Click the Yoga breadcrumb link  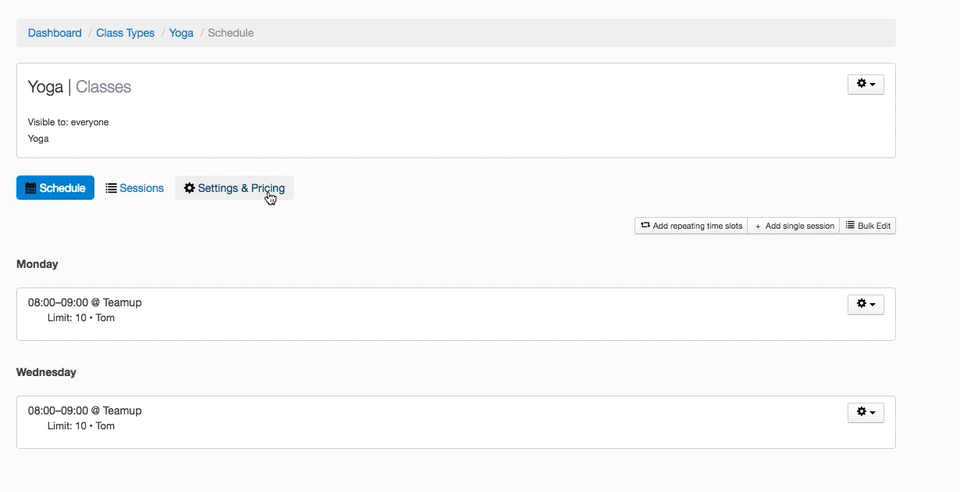181,33
